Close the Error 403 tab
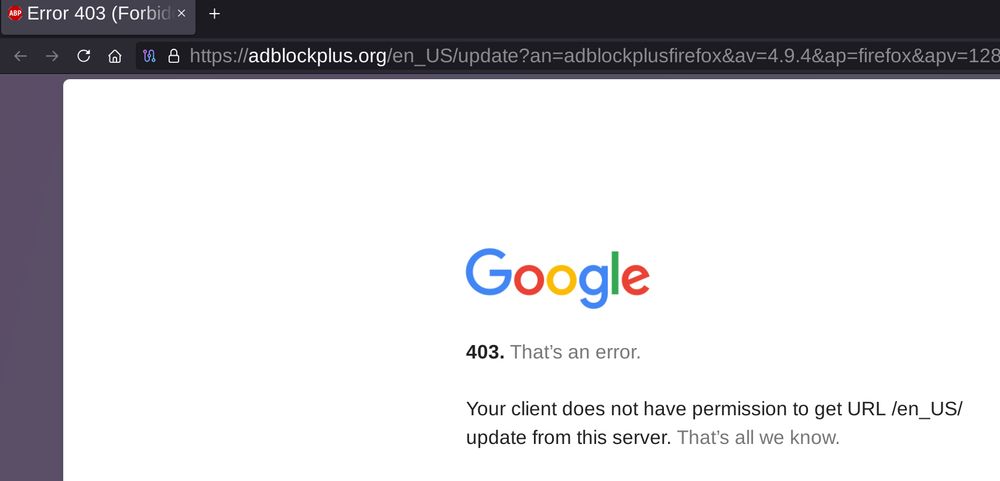The width and height of the screenshot is (1000, 481). tap(181, 13)
